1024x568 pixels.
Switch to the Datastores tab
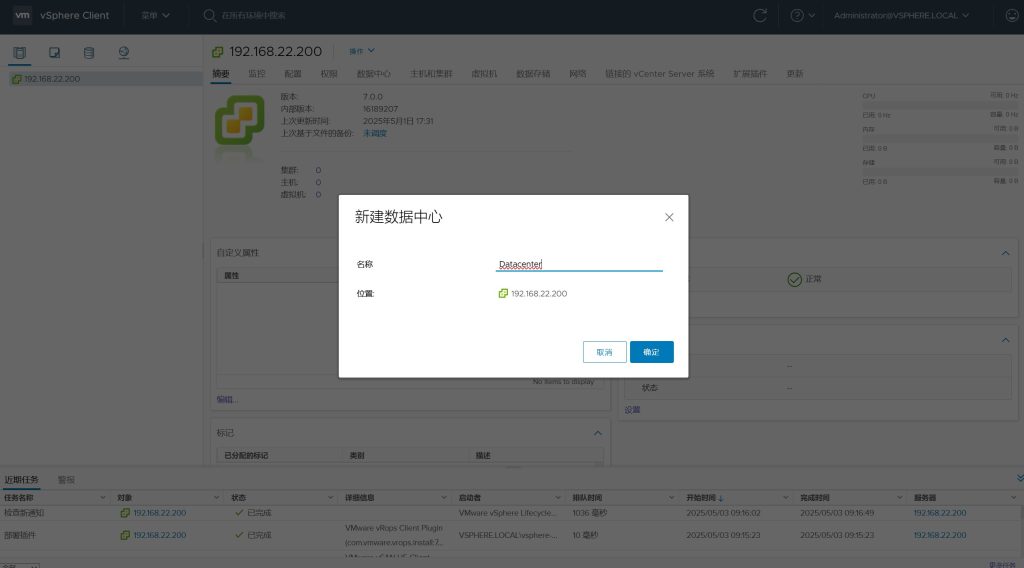533,74
